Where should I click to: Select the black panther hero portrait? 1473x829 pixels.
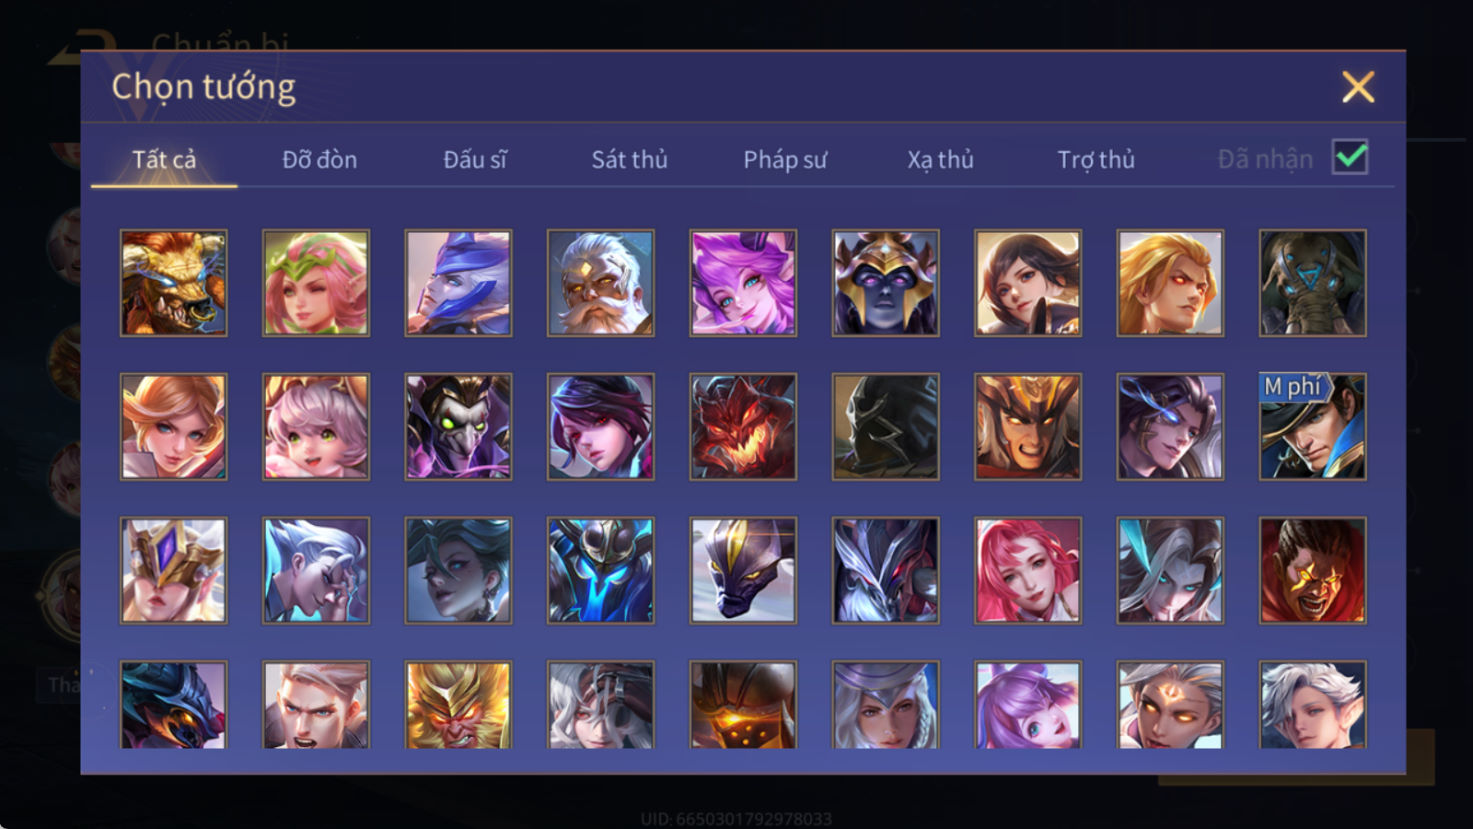pos(743,571)
